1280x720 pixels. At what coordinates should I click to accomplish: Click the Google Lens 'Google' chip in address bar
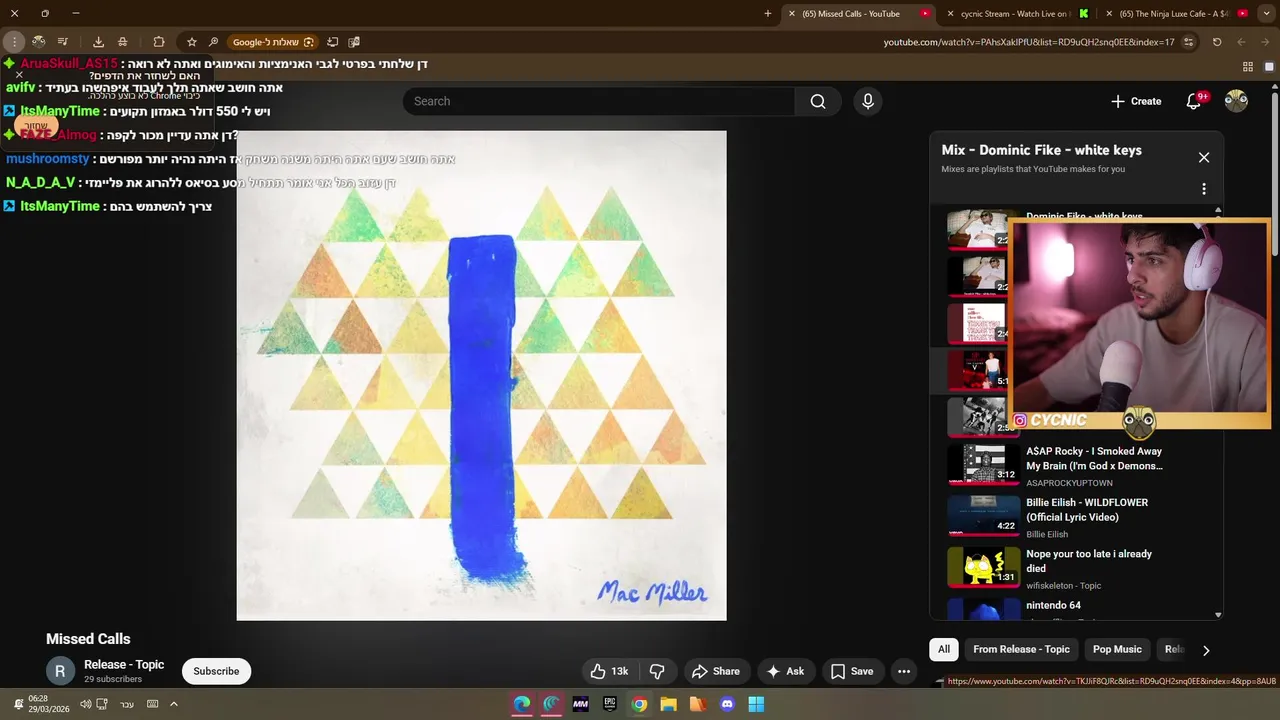click(x=273, y=42)
